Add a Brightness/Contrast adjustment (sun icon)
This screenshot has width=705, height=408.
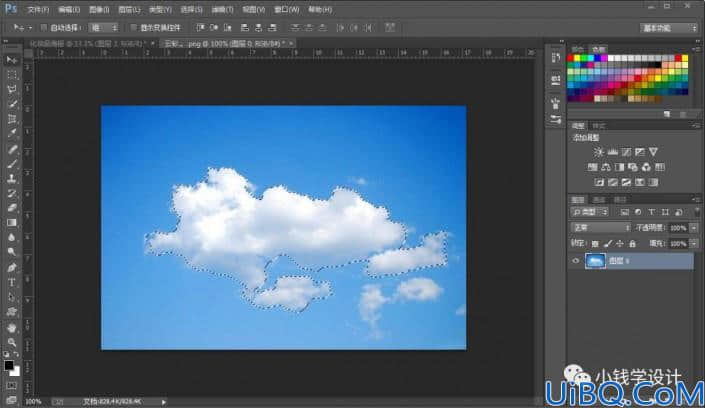pyautogui.click(x=598, y=152)
